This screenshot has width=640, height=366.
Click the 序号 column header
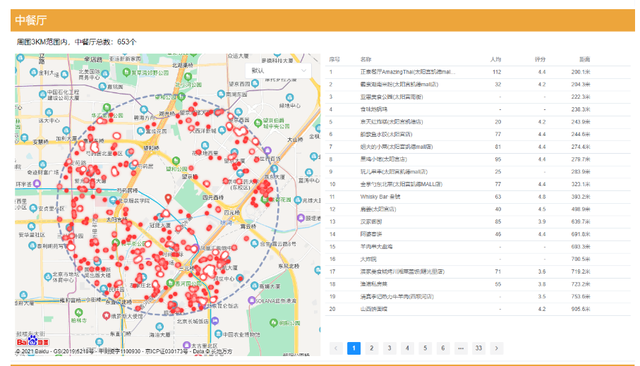point(334,60)
